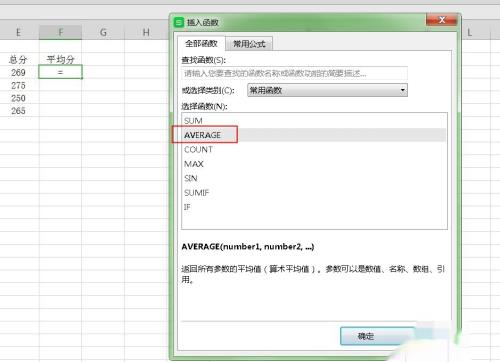Screen dimensions: 500x362
Task: Click the 确定 button
Action: click(x=378, y=336)
